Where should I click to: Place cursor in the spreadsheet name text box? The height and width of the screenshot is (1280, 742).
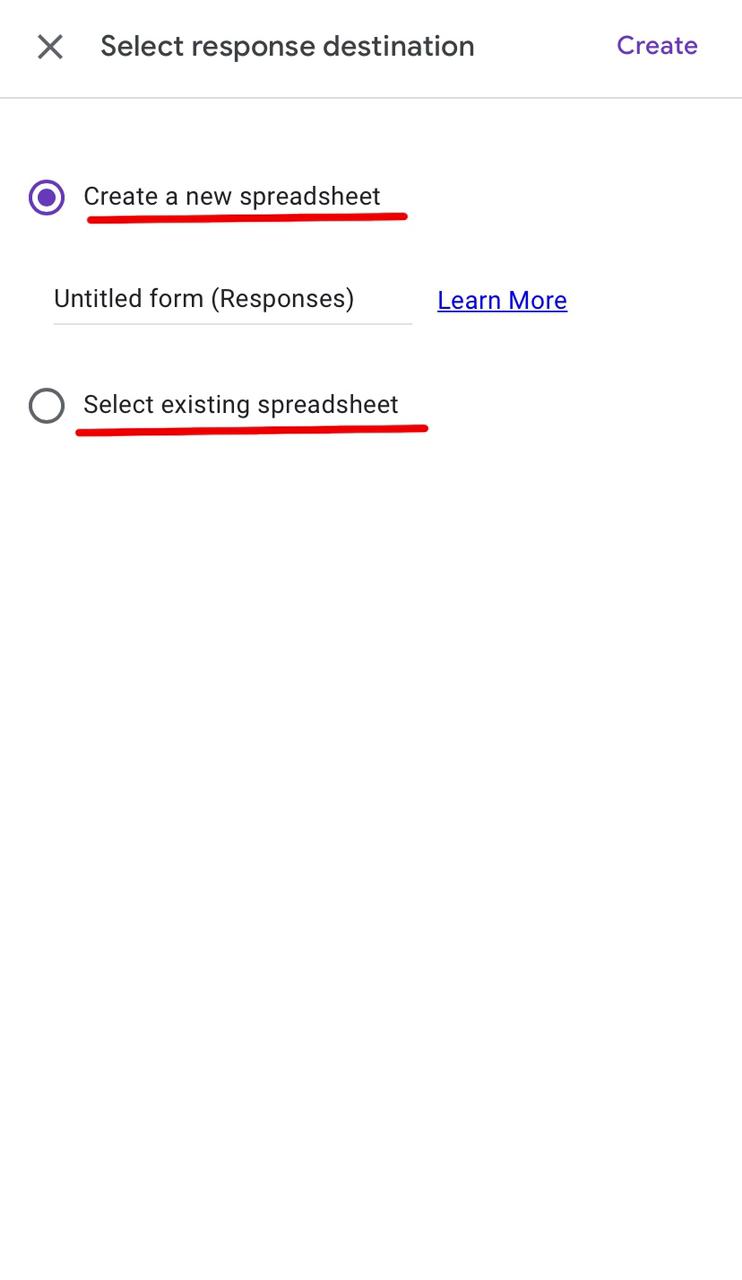(x=232, y=299)
